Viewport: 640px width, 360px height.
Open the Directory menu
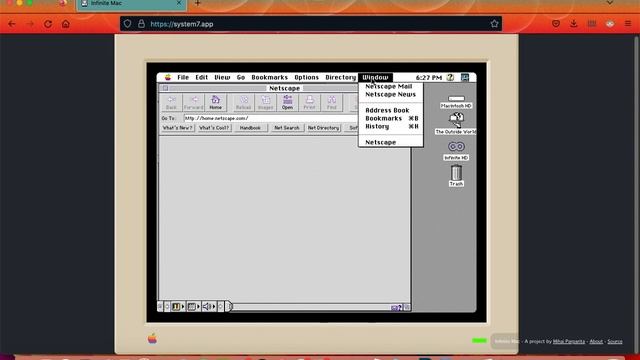pyautogui.click(x=340, y=77)
